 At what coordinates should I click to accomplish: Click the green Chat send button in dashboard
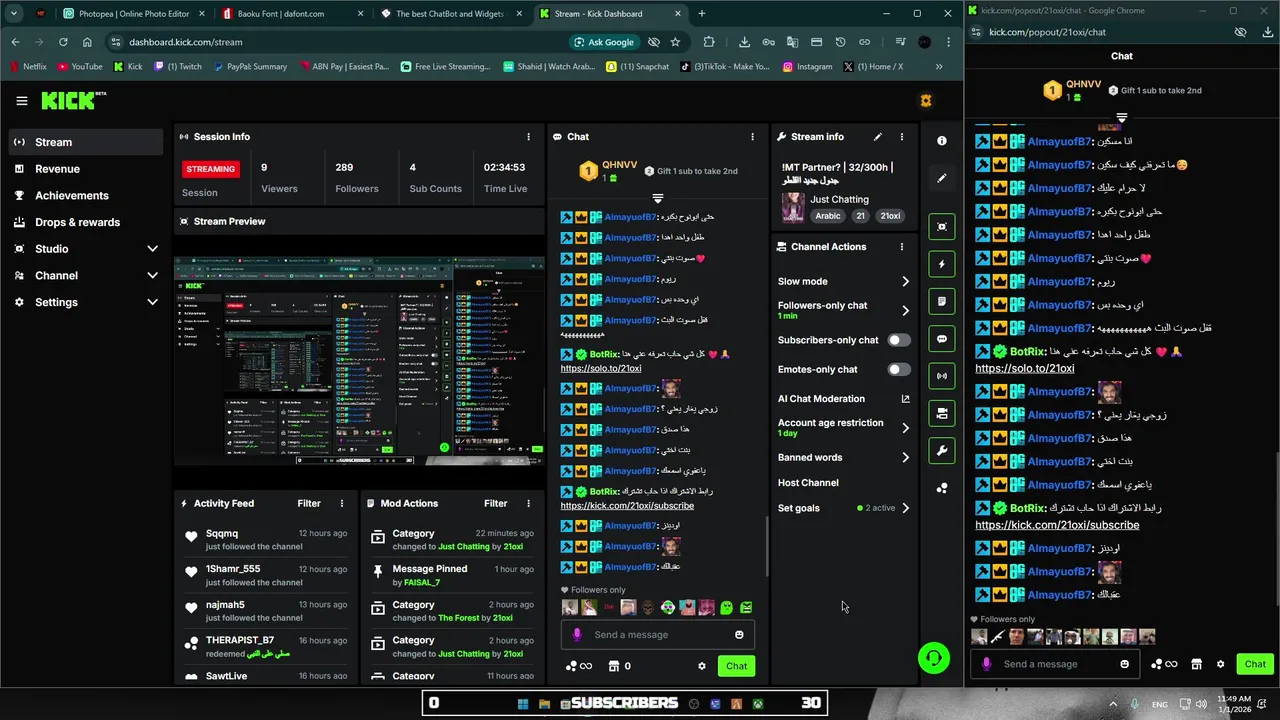[737, 666]
